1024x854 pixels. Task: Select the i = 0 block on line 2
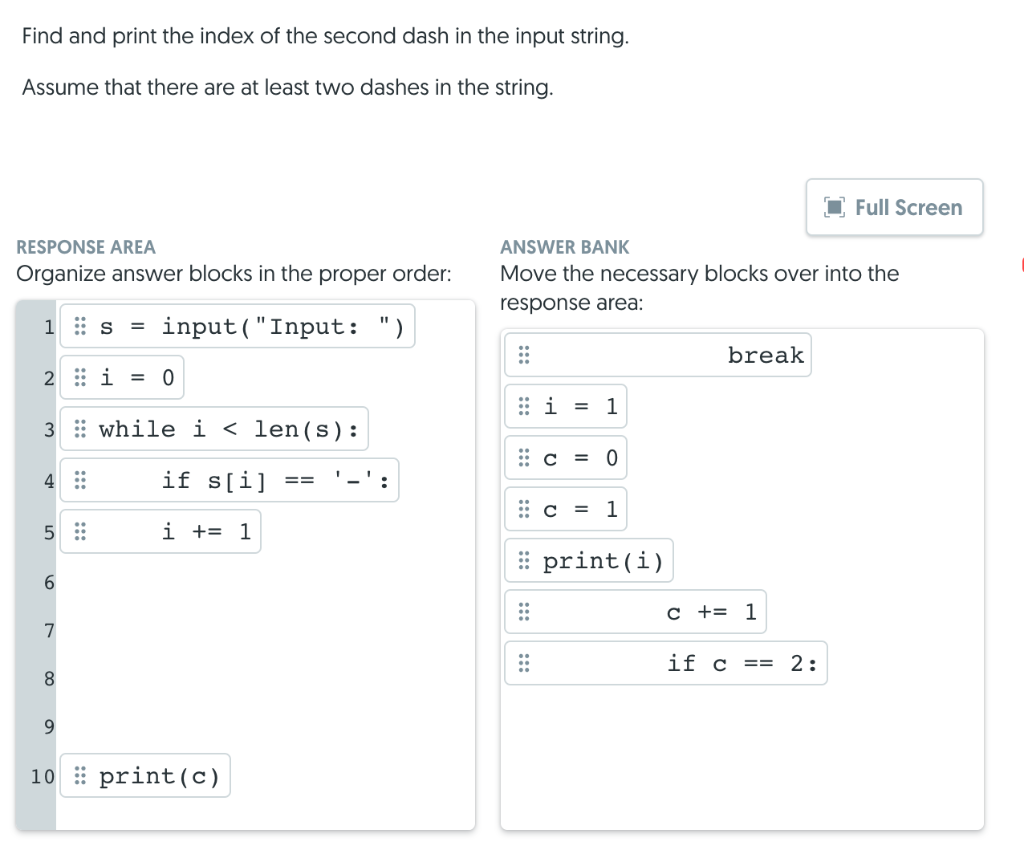click(x=122, y=377)
